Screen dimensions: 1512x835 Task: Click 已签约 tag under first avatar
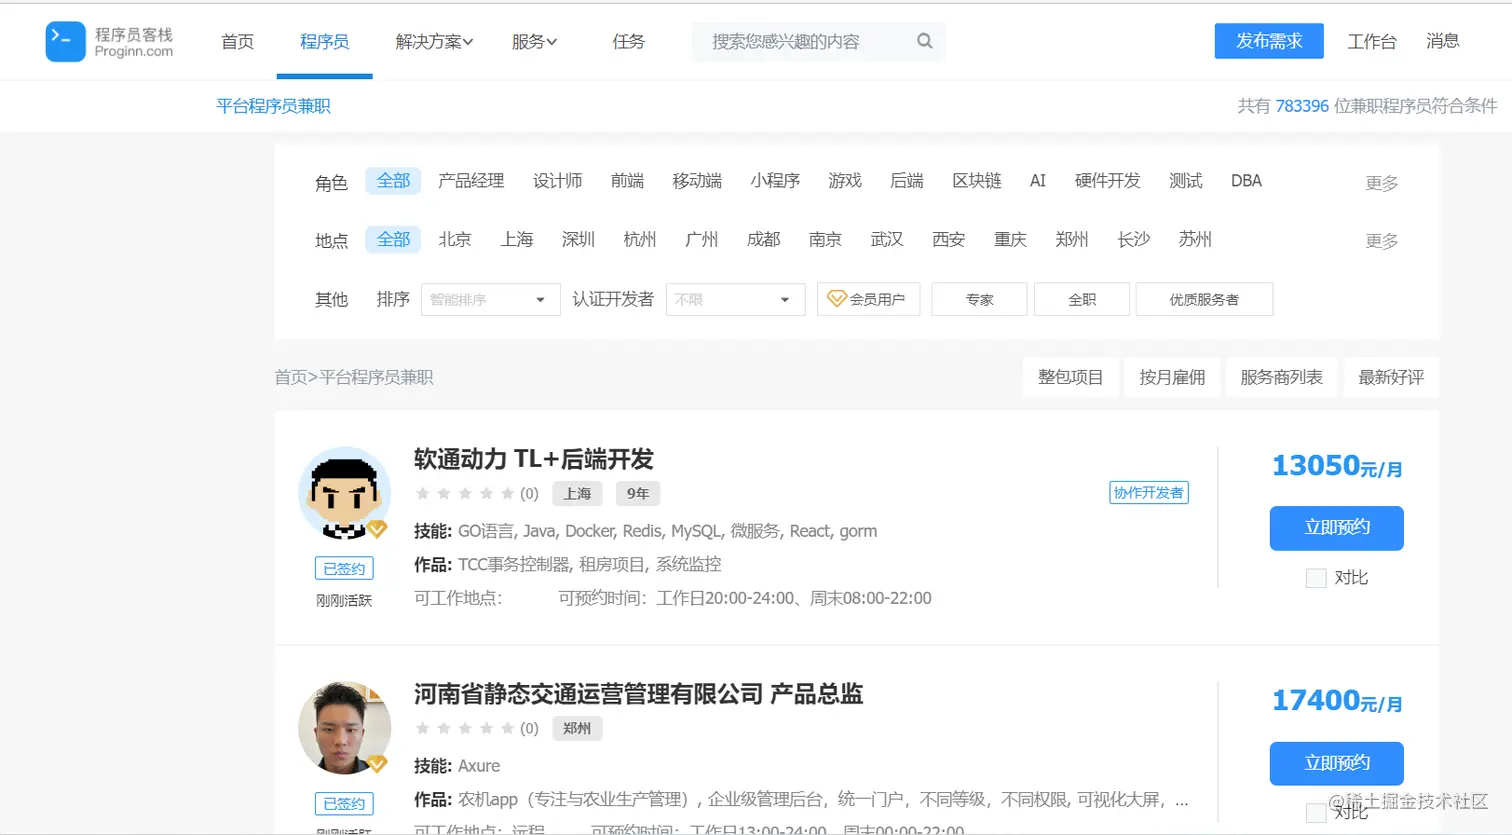(344, 569)
